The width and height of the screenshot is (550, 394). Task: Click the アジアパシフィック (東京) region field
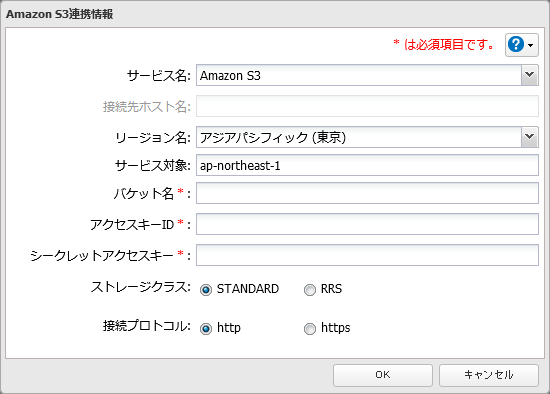click(x=359, y=137)
